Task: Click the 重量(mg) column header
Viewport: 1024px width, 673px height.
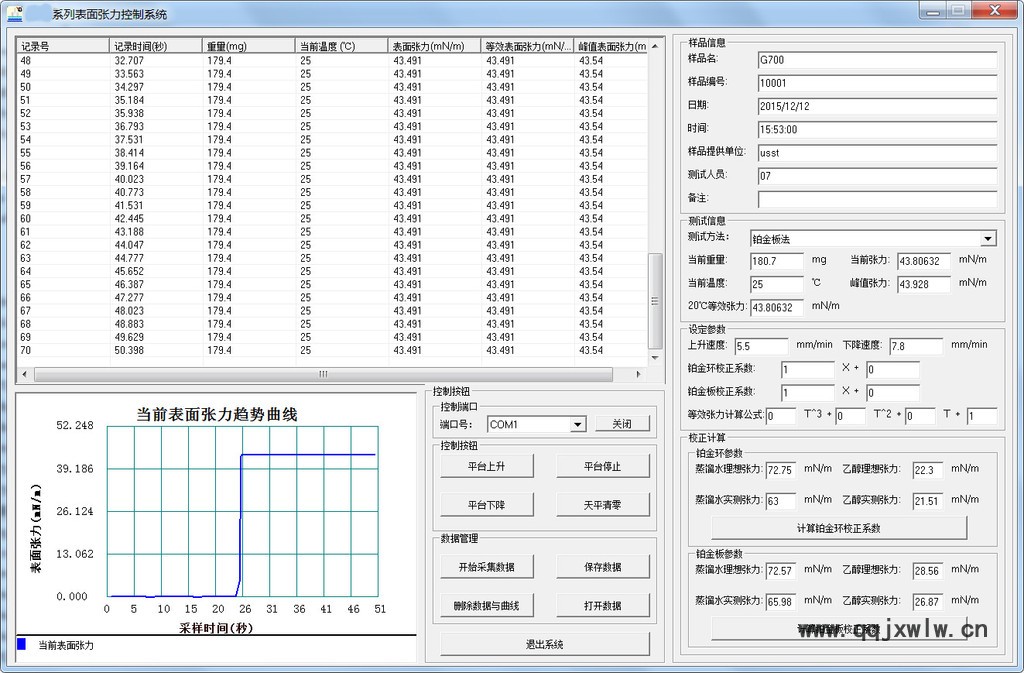Action: click(x=248, y=46)
